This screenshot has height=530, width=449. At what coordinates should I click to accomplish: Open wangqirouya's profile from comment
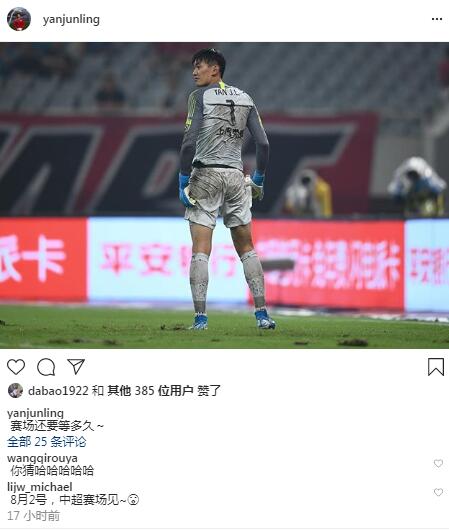42,458
